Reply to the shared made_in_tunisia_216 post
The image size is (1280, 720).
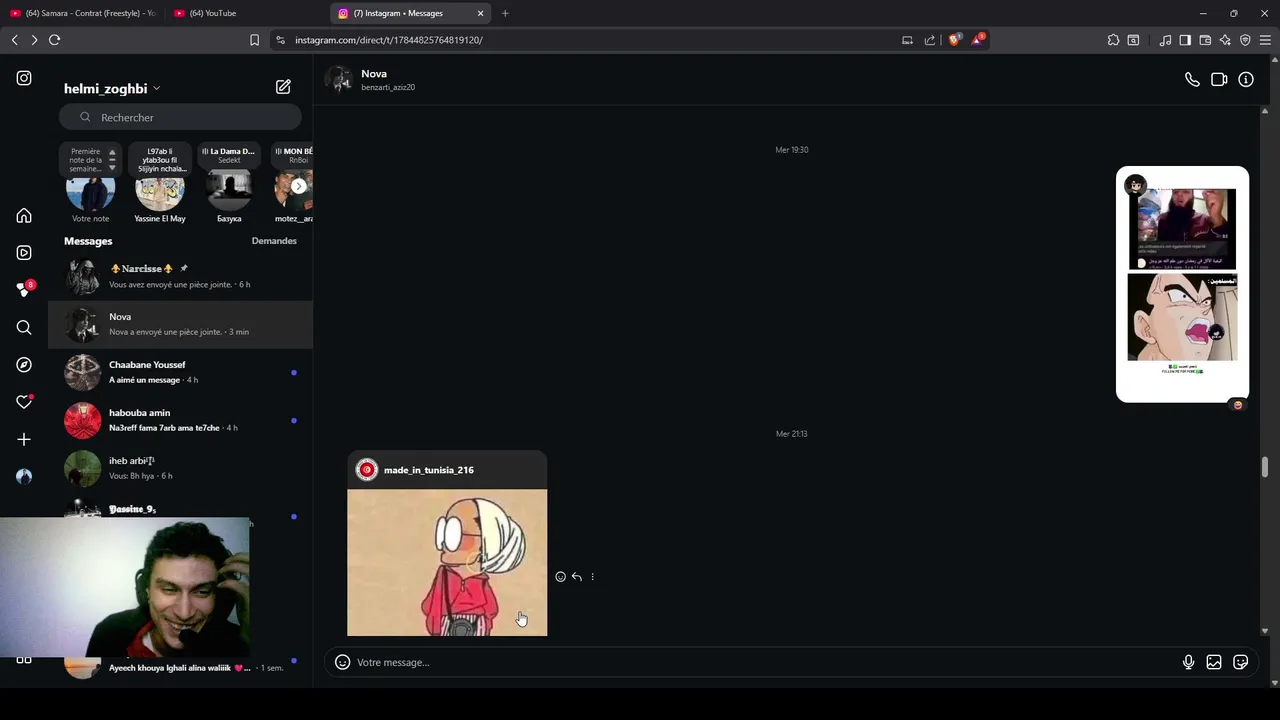tap(577, 577)
